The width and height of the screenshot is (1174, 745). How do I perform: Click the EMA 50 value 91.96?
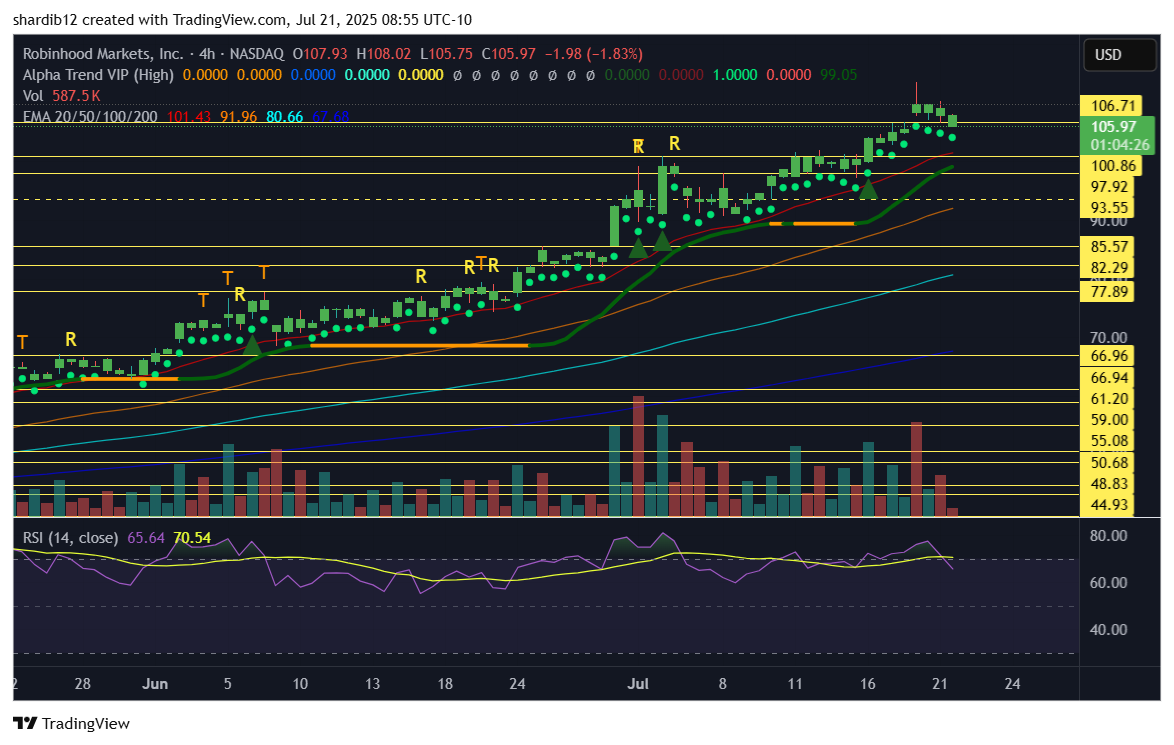(x=238, y=117)
